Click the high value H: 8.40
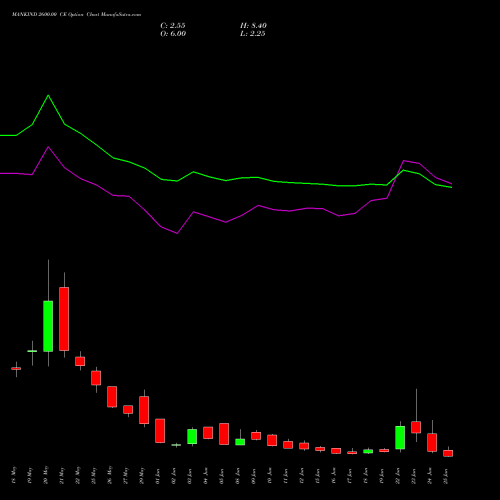The width and height of the screenshot is (500, 500). click(253, 26)
